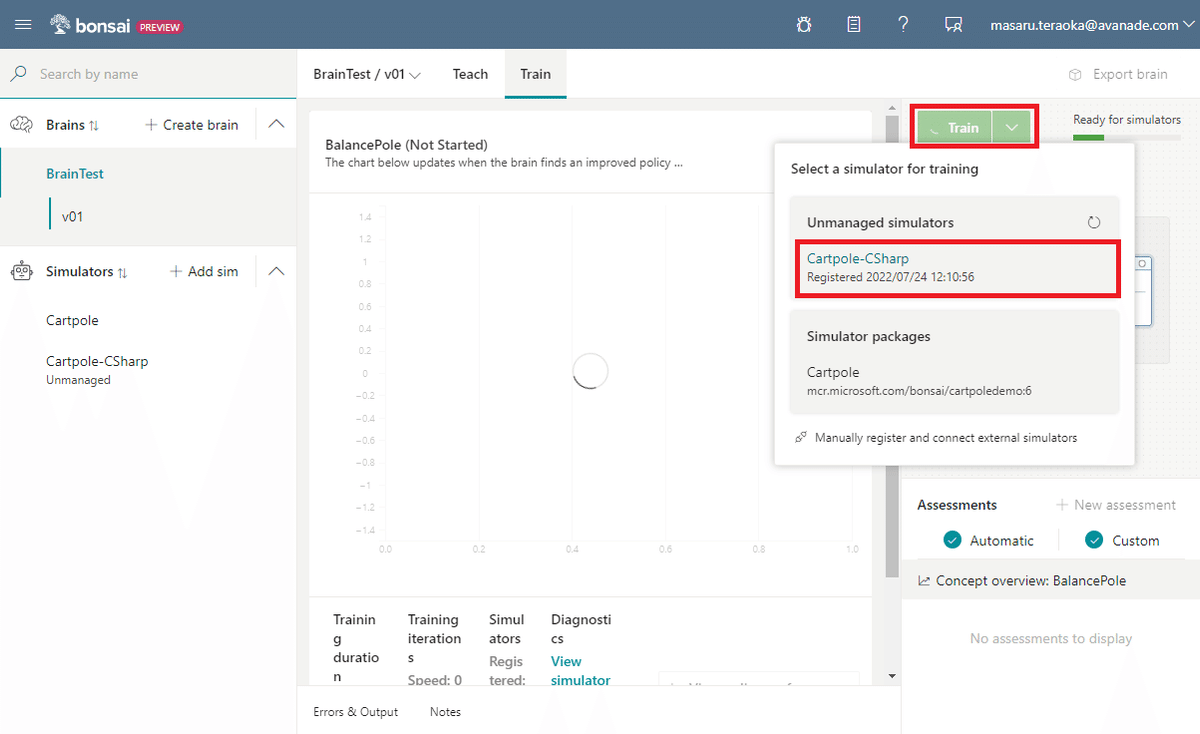Click Export brain
This screenshot has width=1200, height=734.
click(x=1117, y=74)
